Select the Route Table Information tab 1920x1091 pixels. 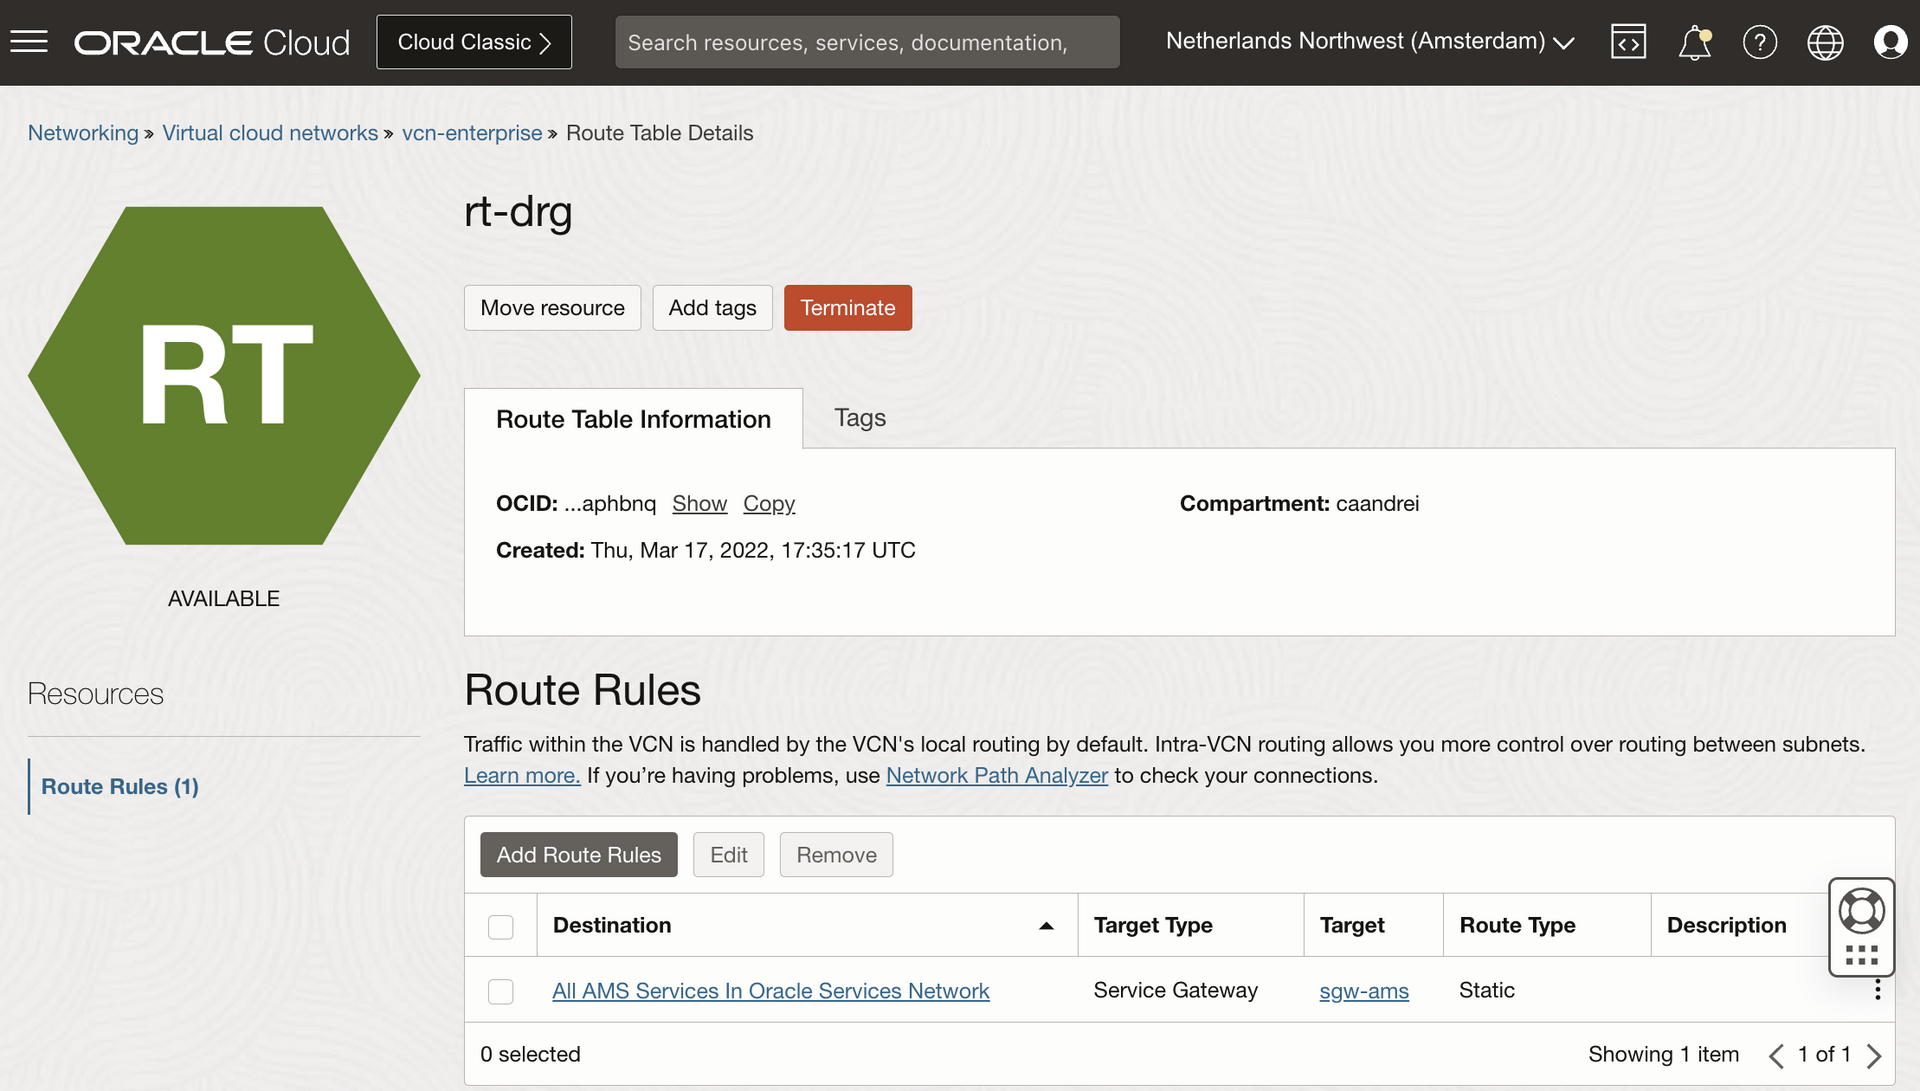(x=633, y=419)
